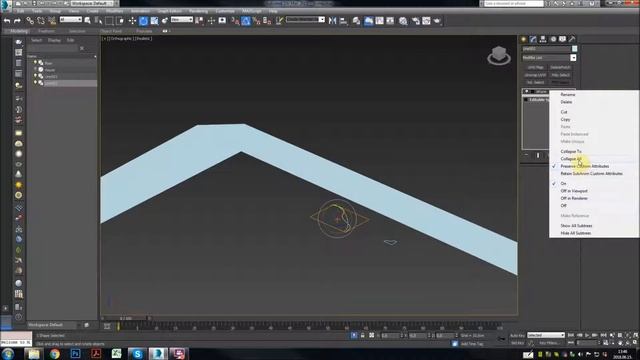The height and width of the screenshot is (360, 640).
Task: Choose Collapse All from context menu
Action: [571, 159]
